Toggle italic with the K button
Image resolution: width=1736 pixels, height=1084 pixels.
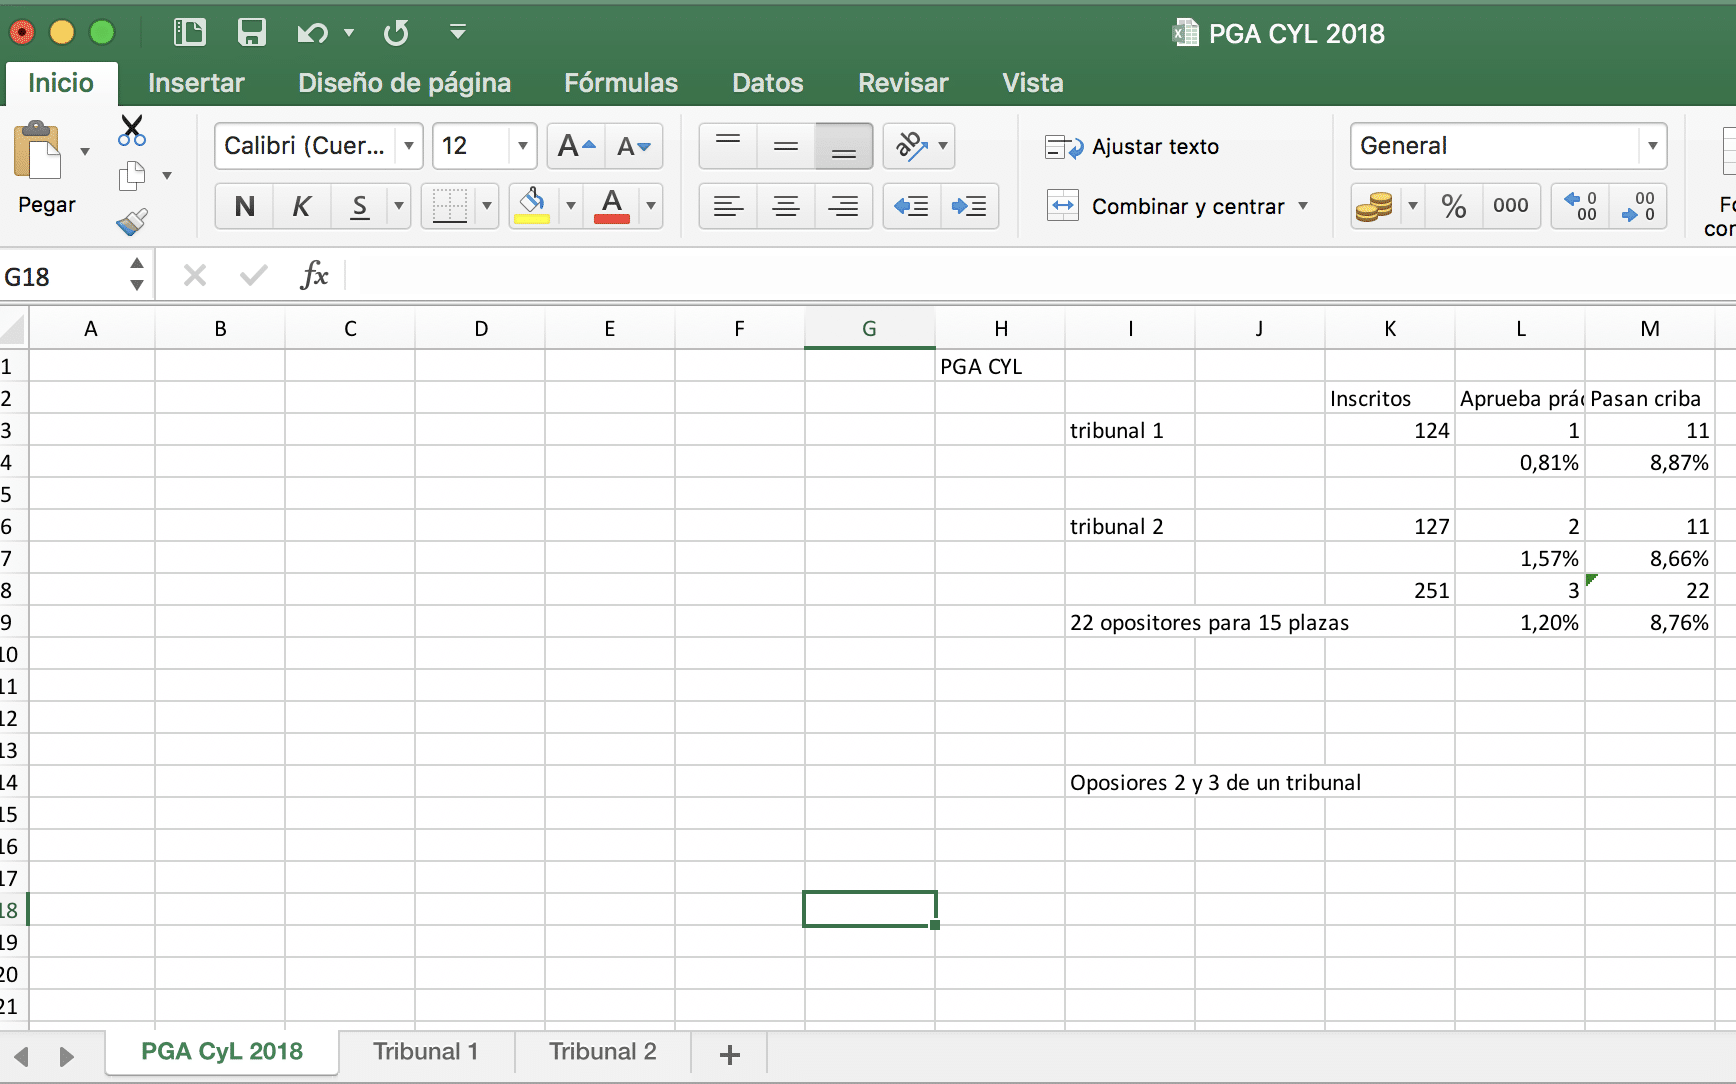pyautogui.click(x=301, y=206)
